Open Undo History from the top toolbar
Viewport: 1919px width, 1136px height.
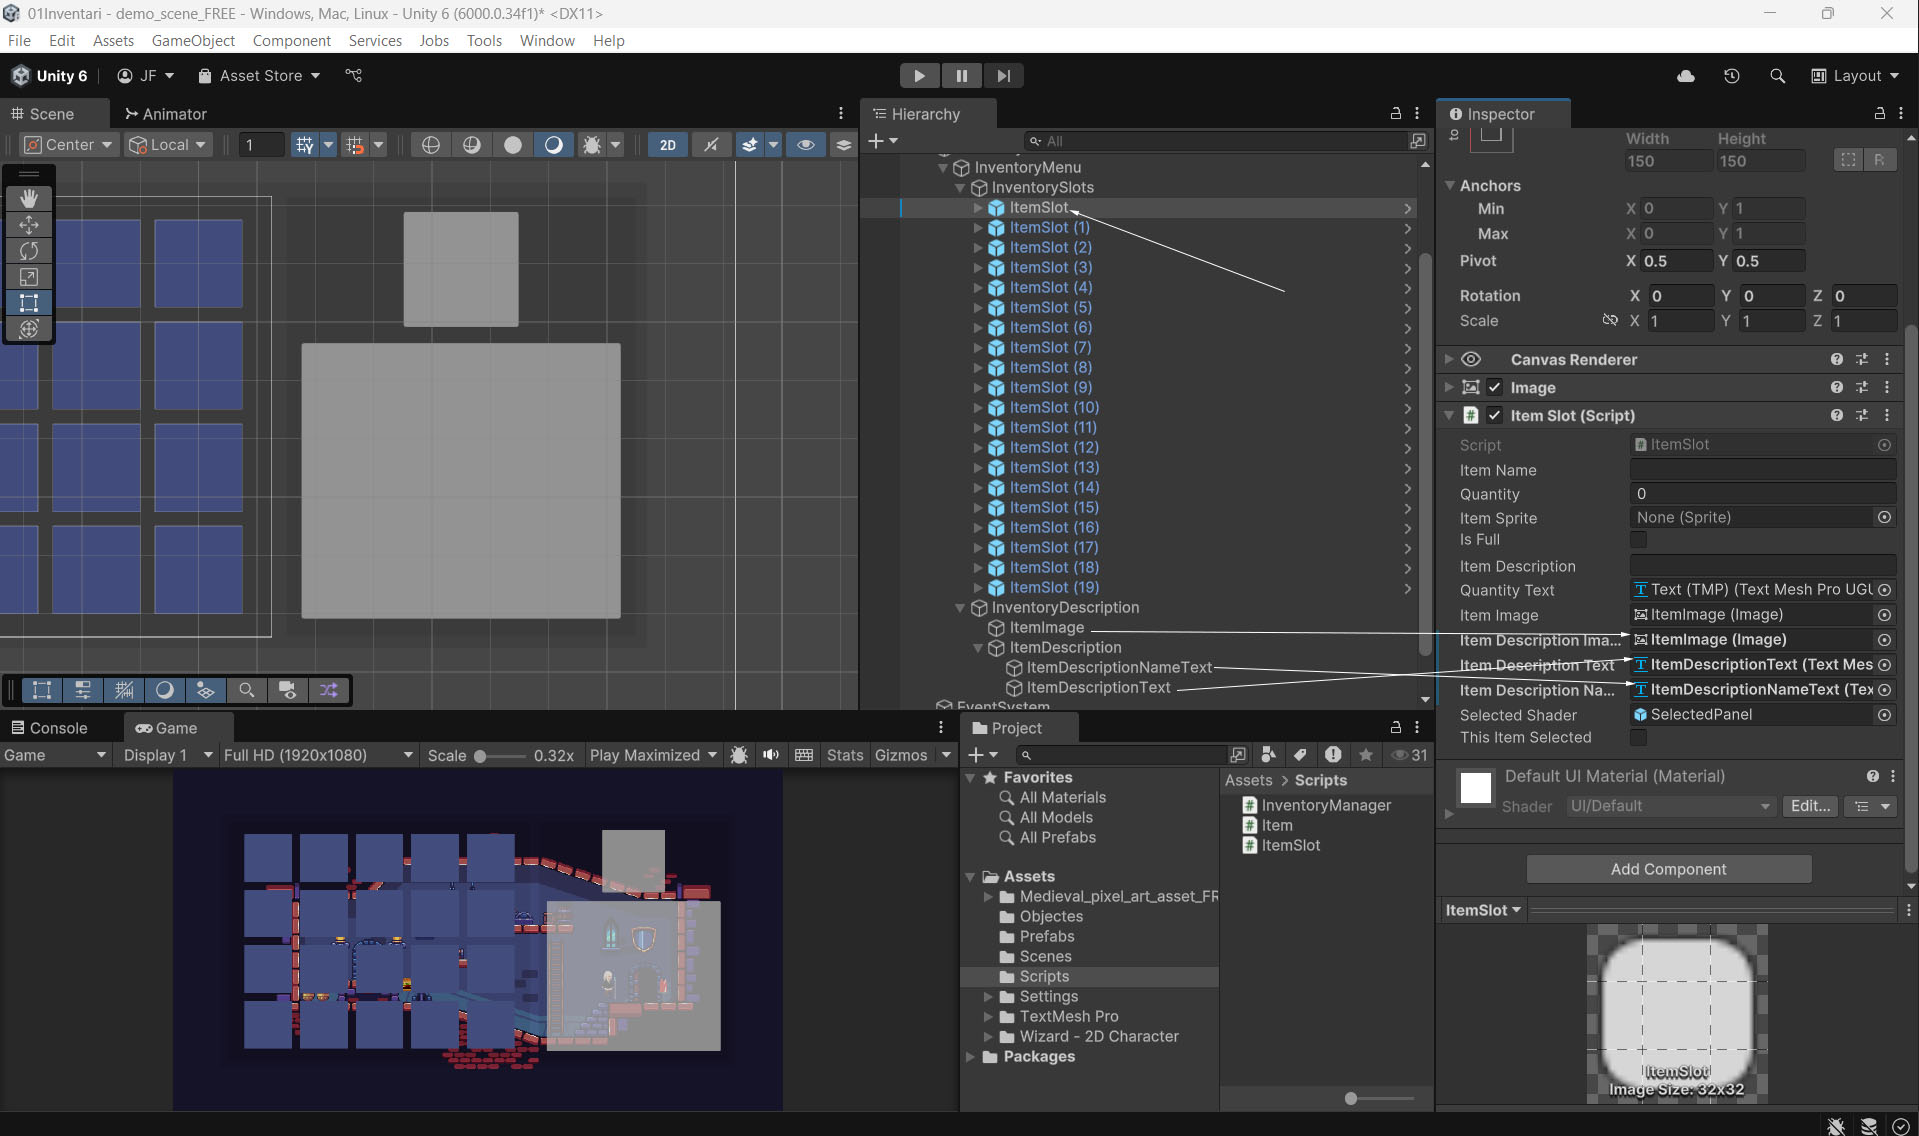click(1731, 76)
